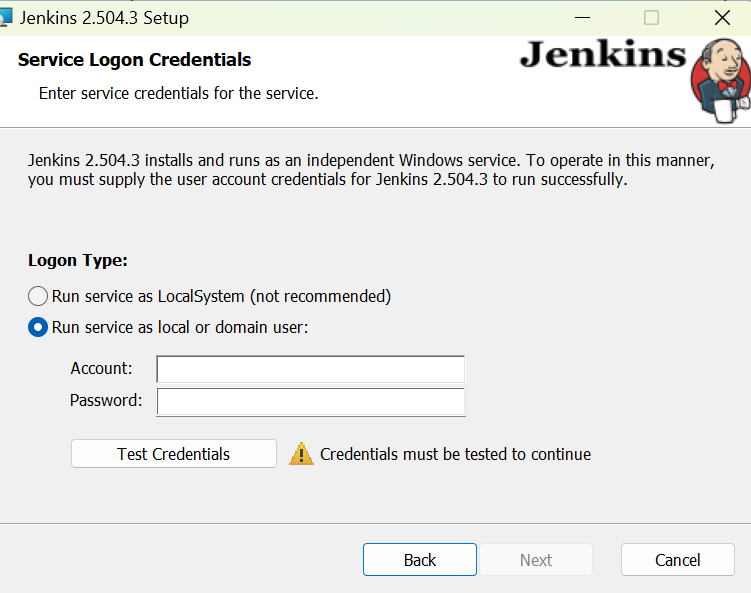The width and height of the screenshot is (751, 593).
Task: Click the 'Account:' label
Action: point(102,368)
